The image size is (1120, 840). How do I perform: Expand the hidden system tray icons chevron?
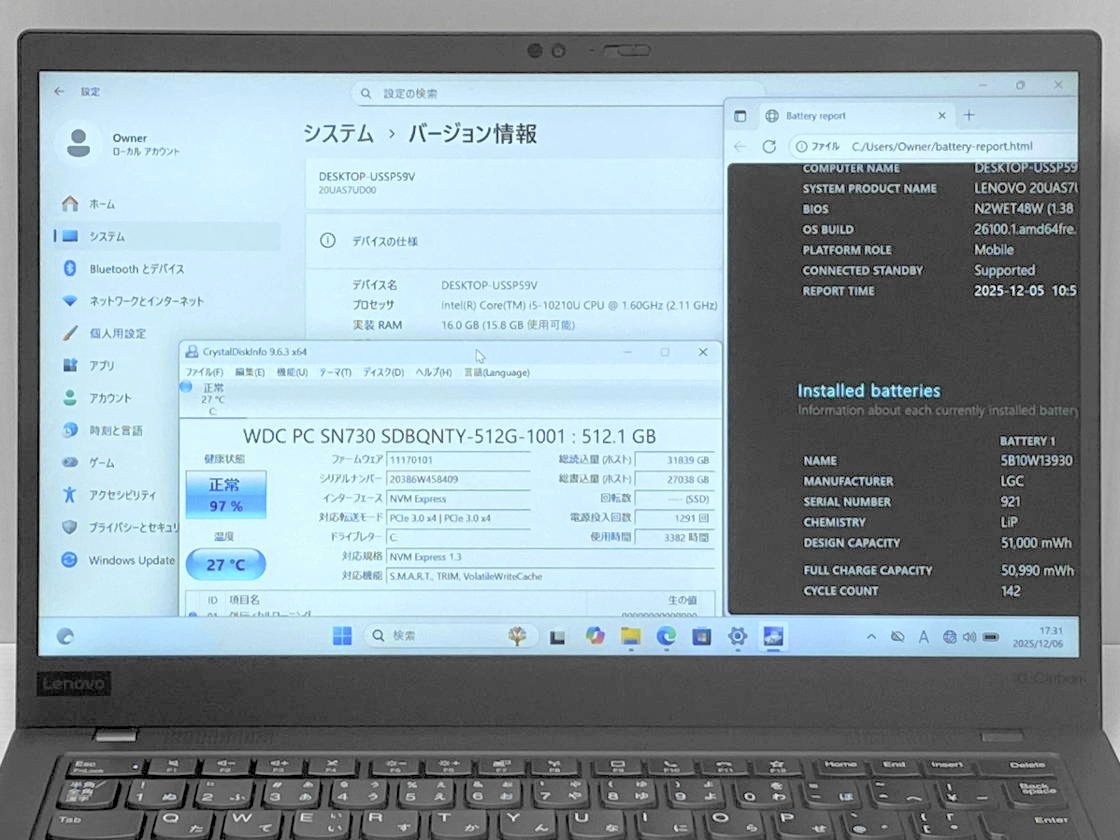[871, 636]
